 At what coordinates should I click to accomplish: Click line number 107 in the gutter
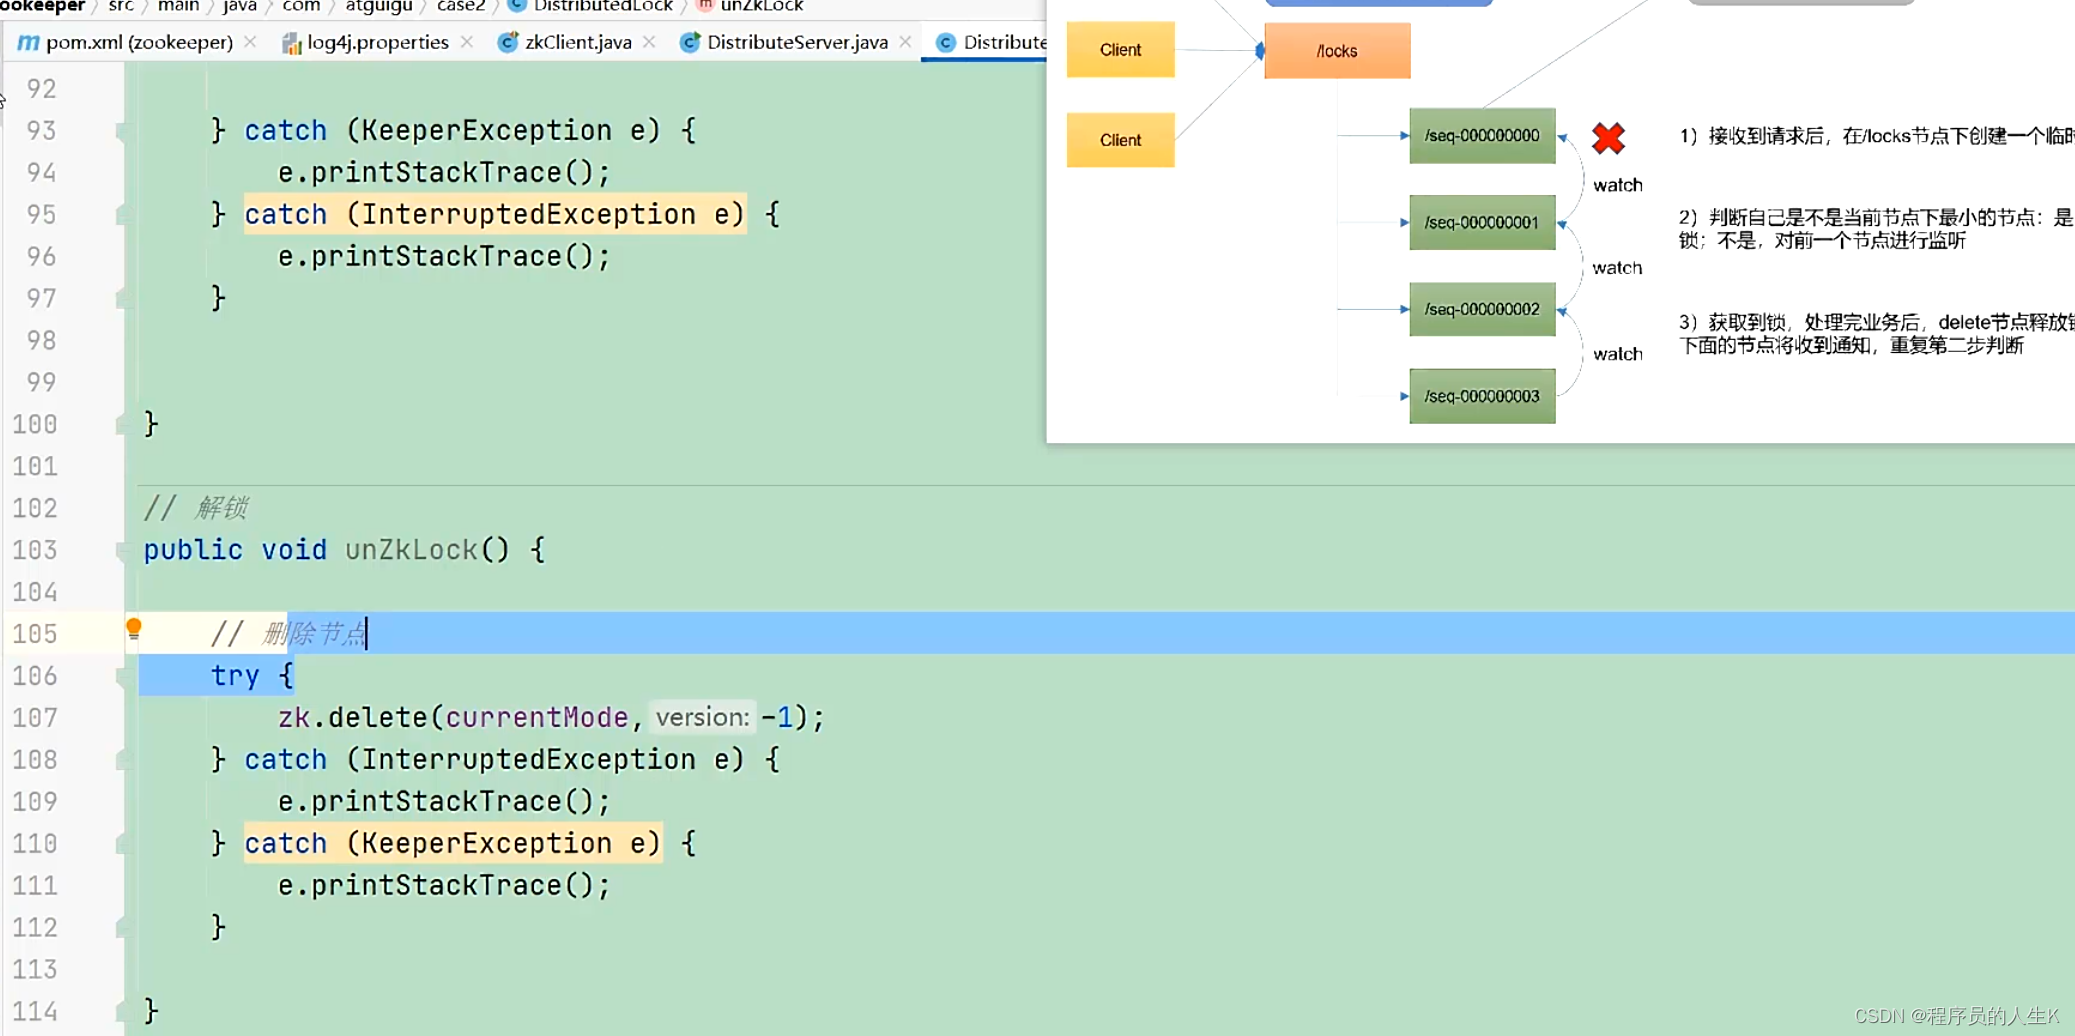35,718
